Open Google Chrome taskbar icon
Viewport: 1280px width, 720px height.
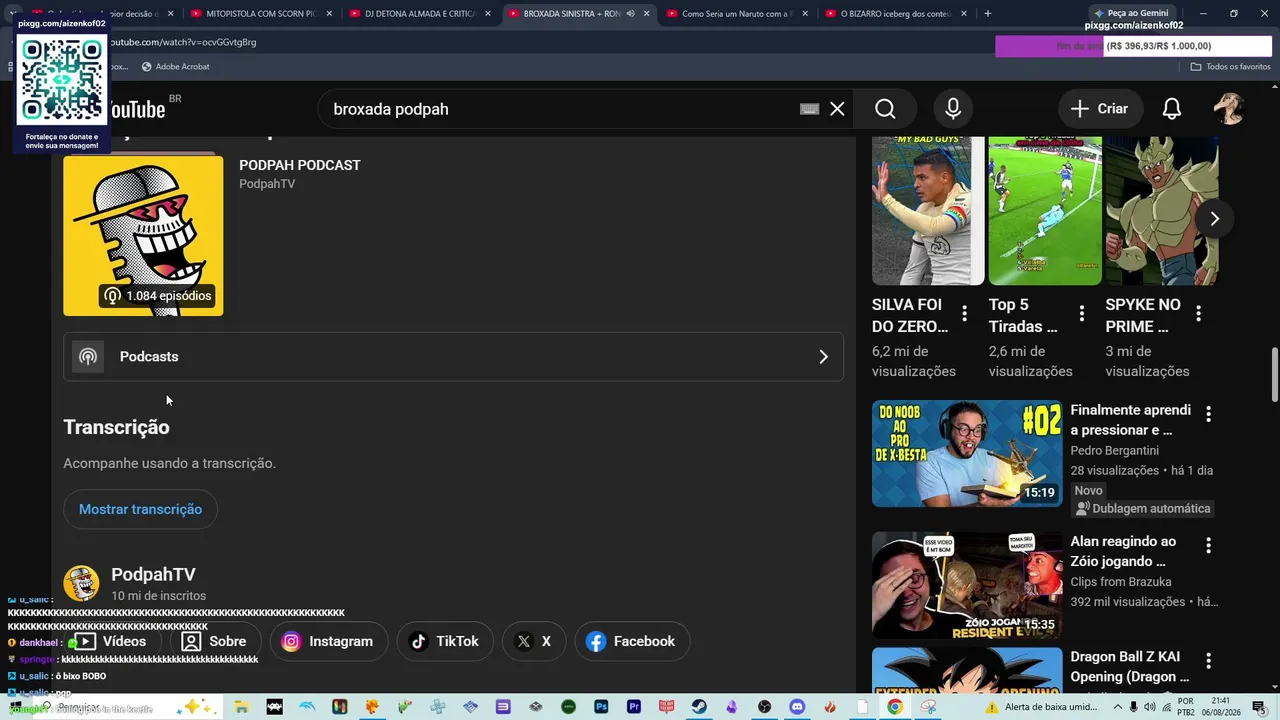[895, 707]
